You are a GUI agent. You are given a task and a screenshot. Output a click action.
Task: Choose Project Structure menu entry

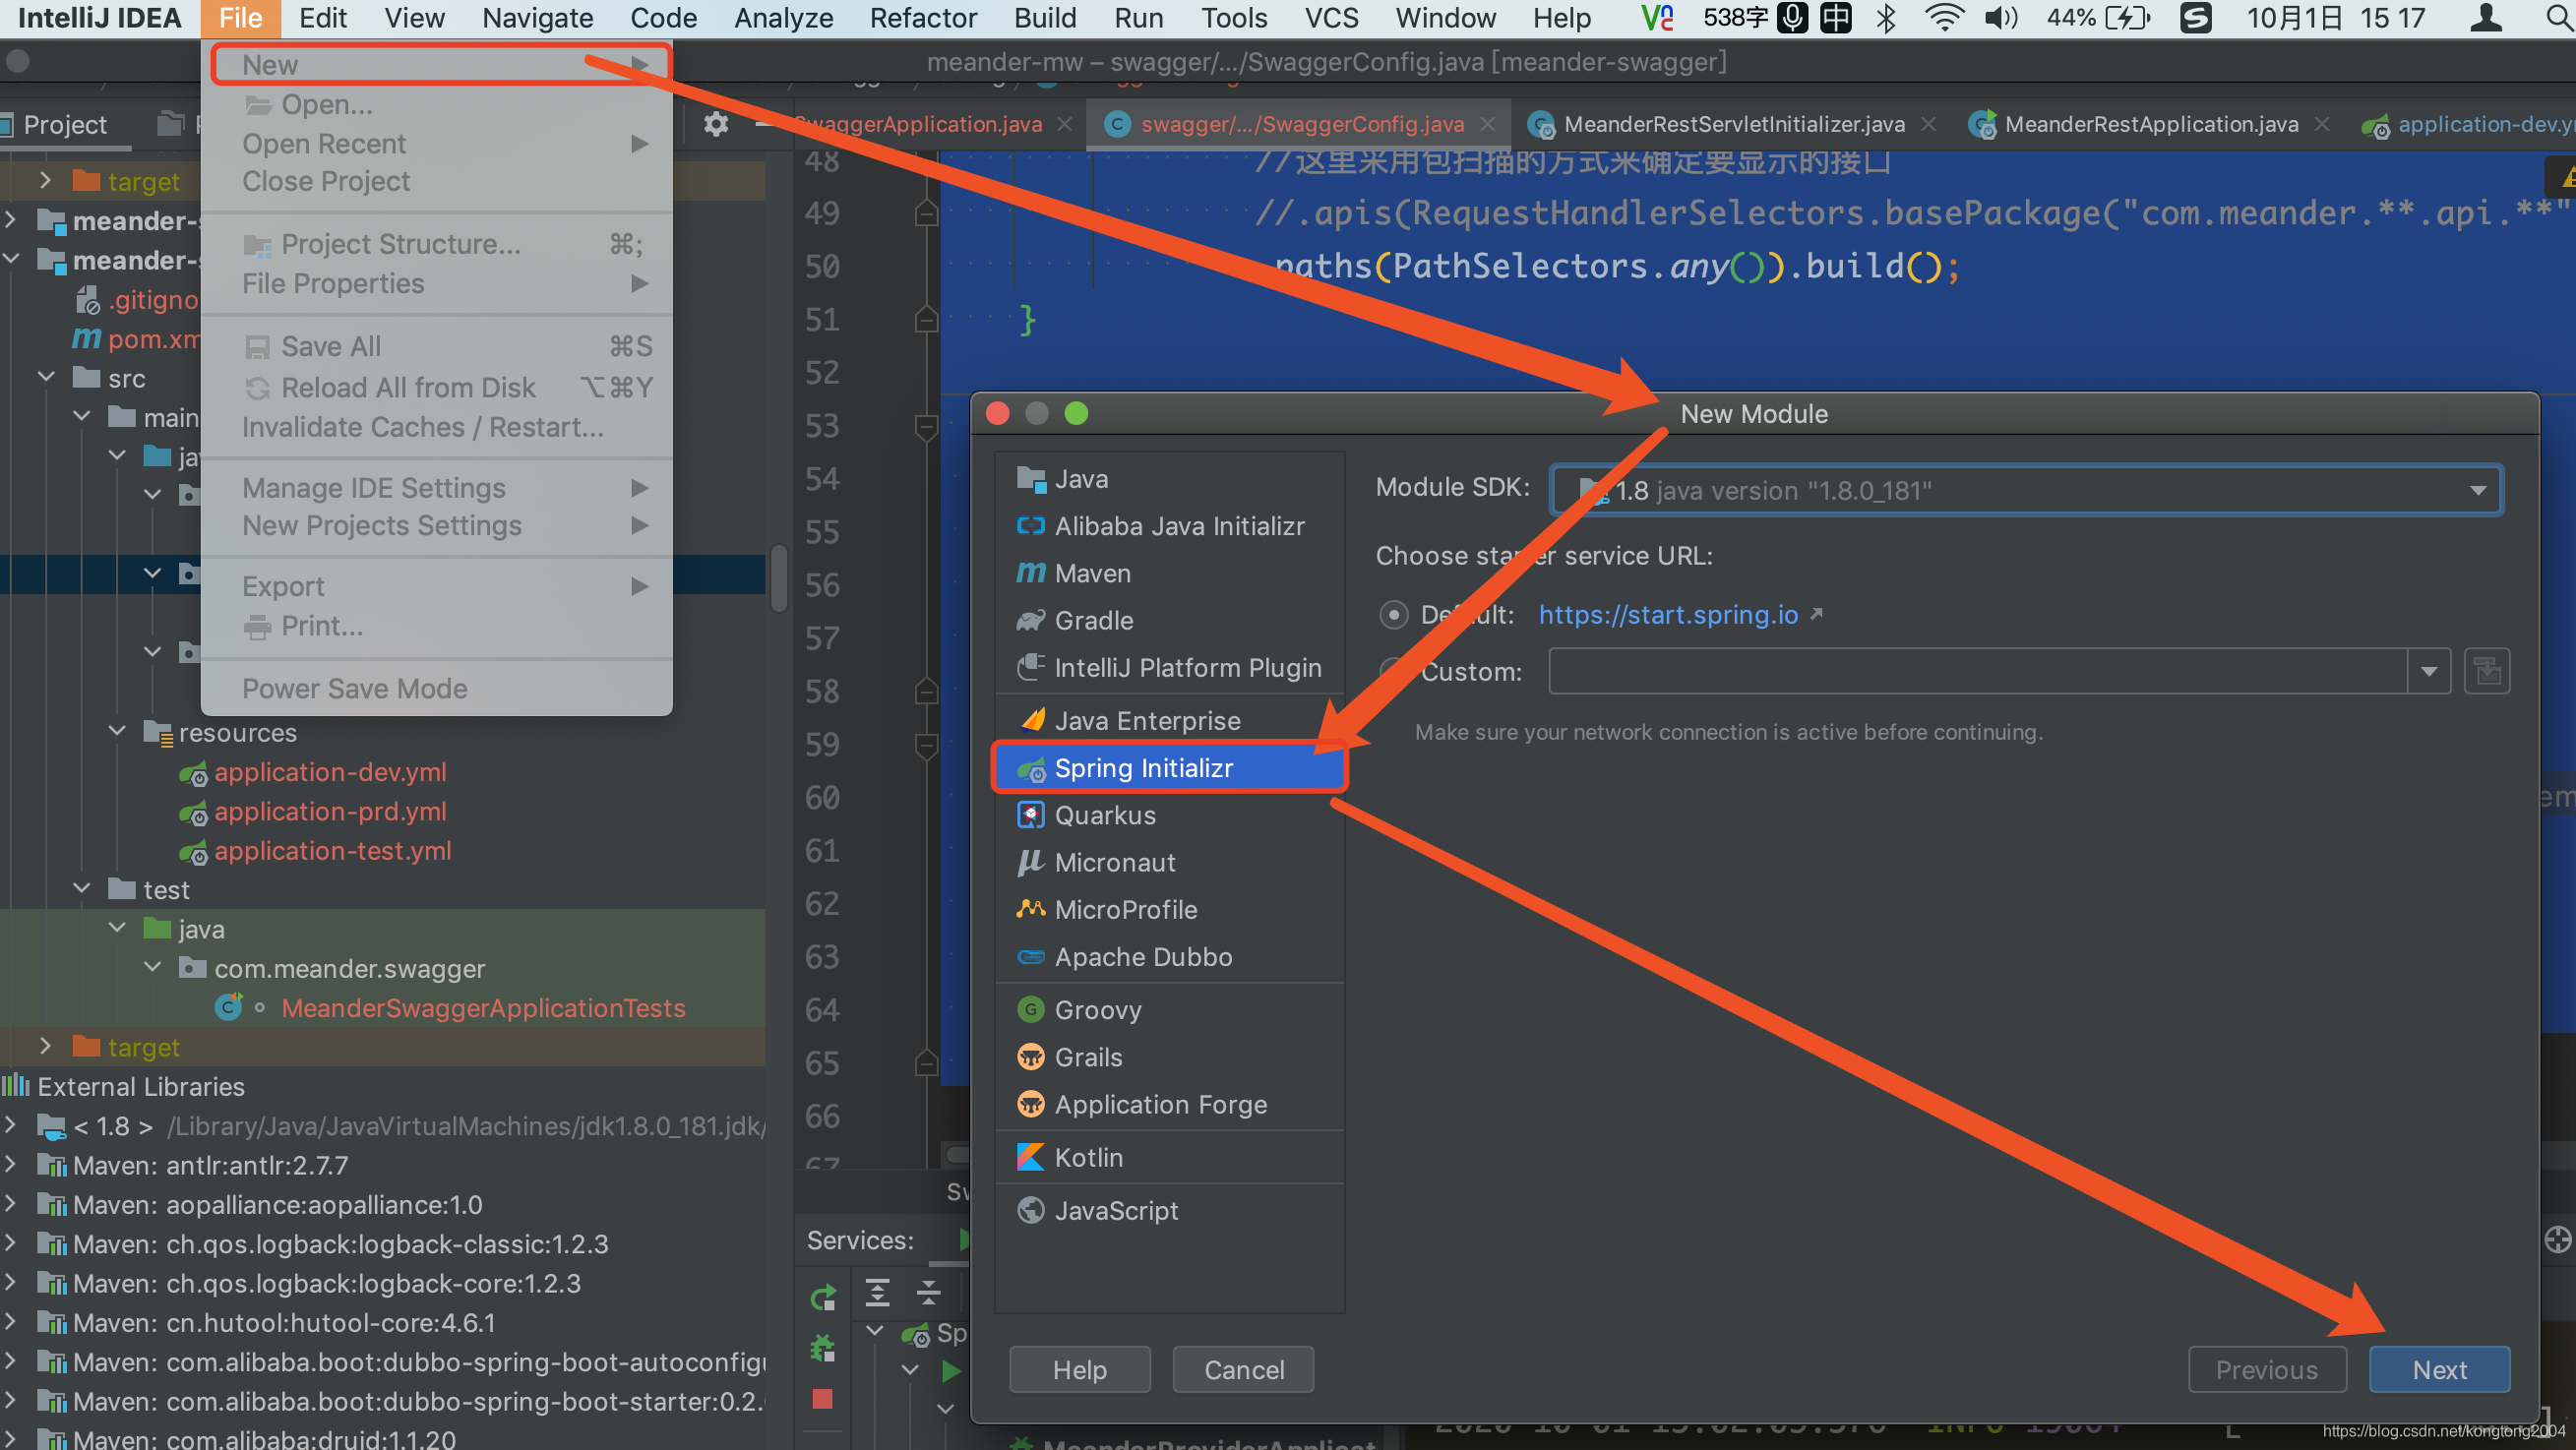click(437, 244)
